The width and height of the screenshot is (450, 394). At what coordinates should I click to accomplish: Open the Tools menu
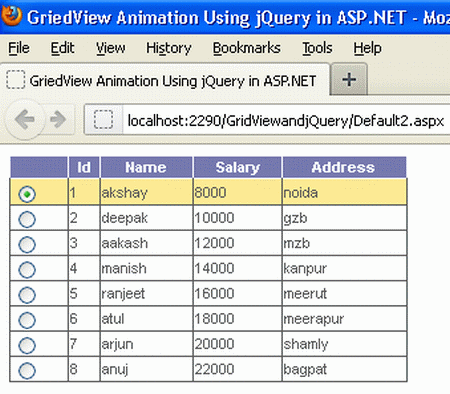[x=317, y=48]
